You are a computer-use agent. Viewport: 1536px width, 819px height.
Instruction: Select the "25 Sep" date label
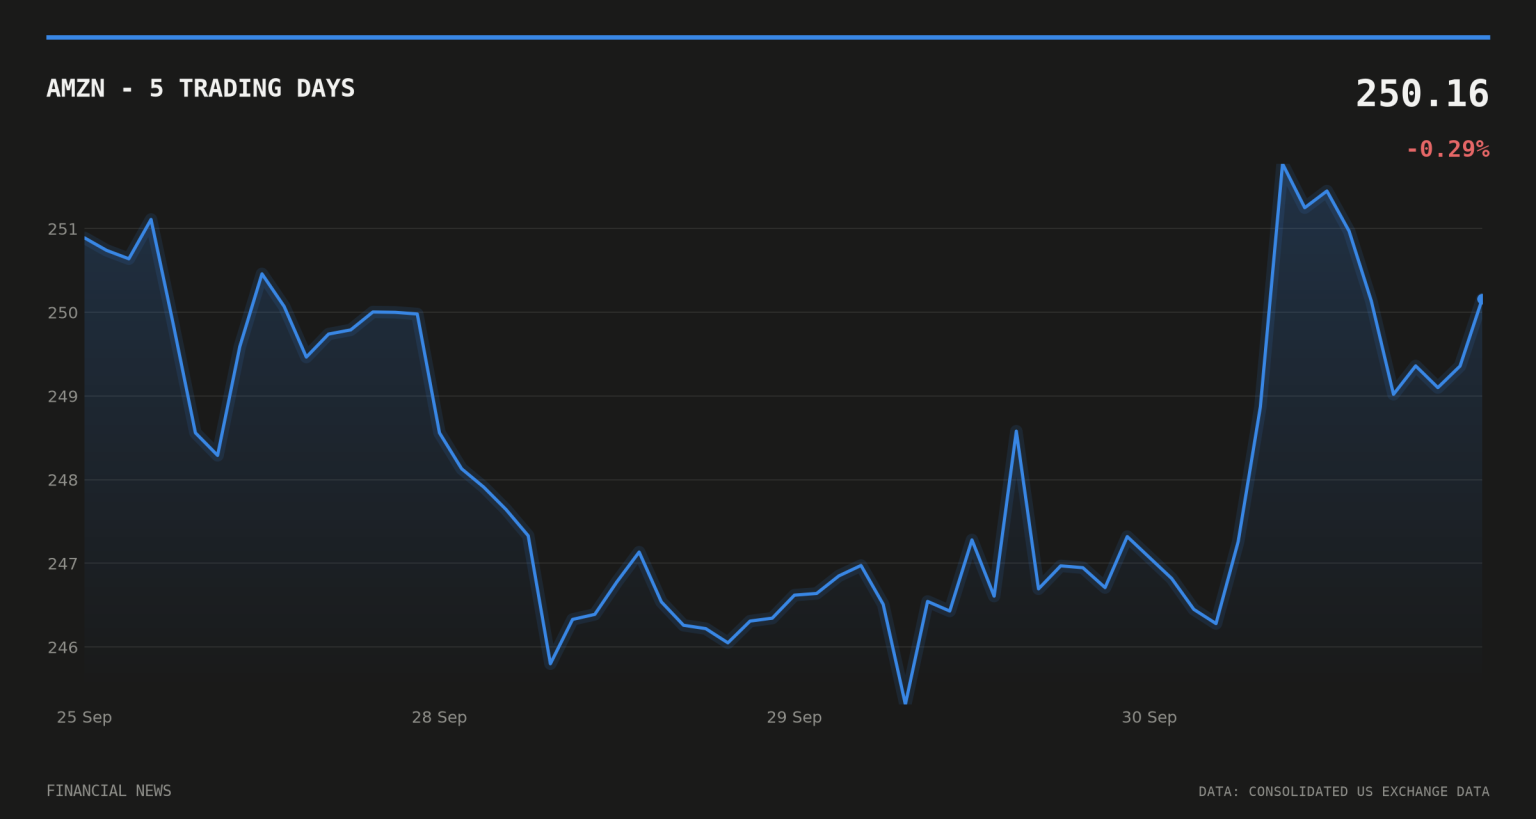coord(84,717)
